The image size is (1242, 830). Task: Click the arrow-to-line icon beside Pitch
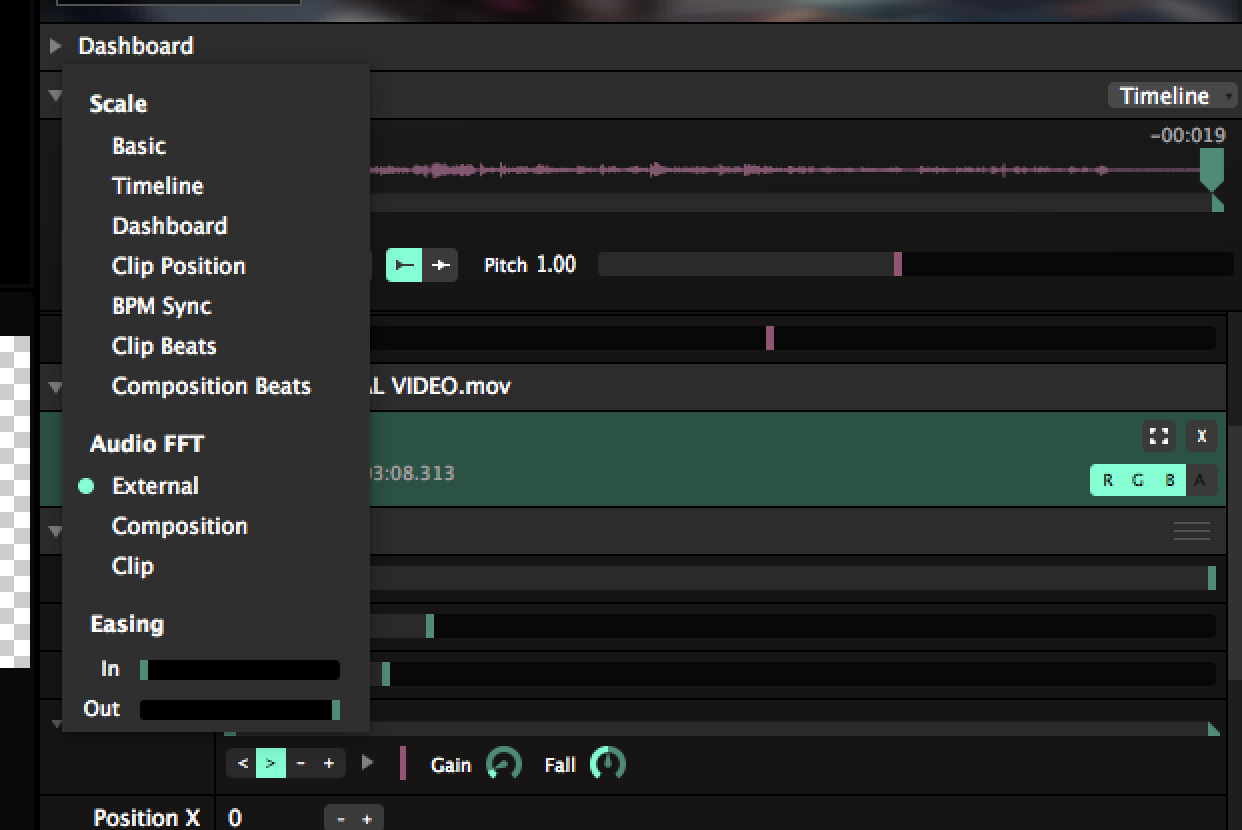(x=440, y=265)
